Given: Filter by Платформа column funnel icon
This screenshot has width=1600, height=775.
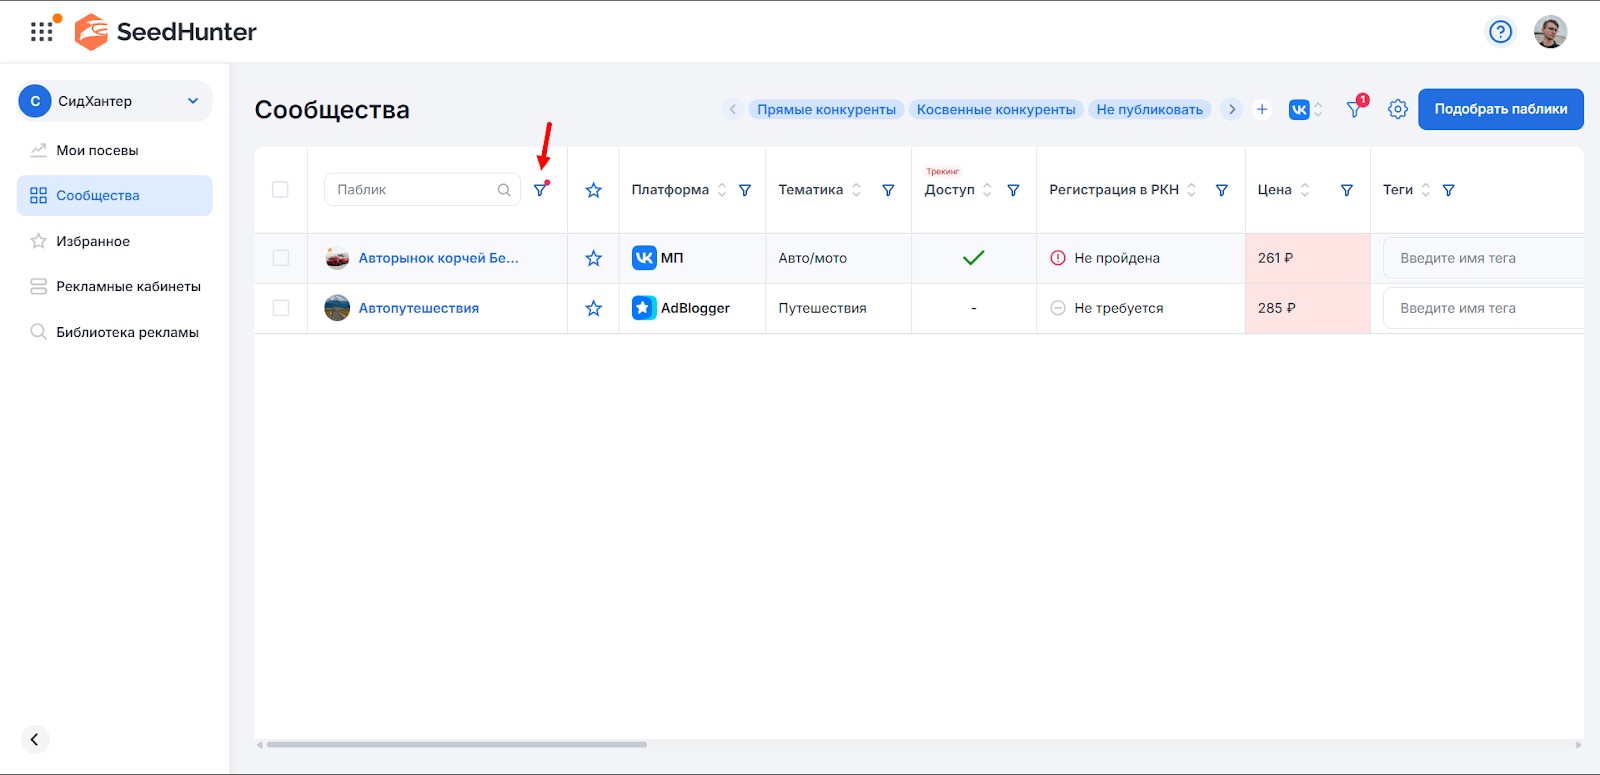Looking at the screenshot, I should [x=745, y=190].
